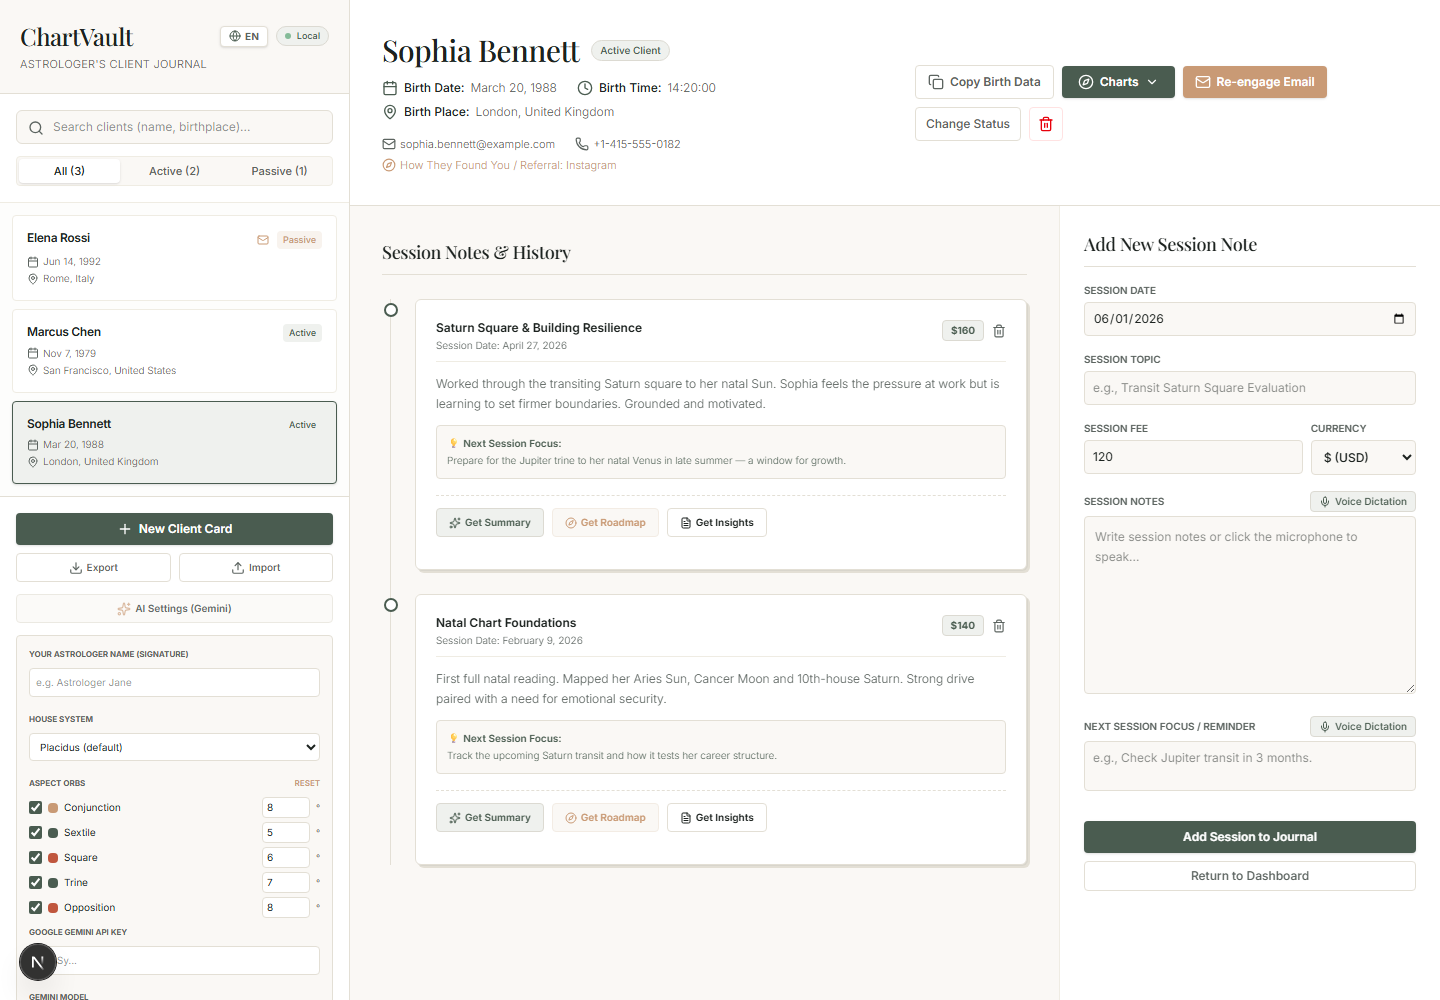
Task: Get Roadmap for Saturn Square session
Action: point(605,523)
